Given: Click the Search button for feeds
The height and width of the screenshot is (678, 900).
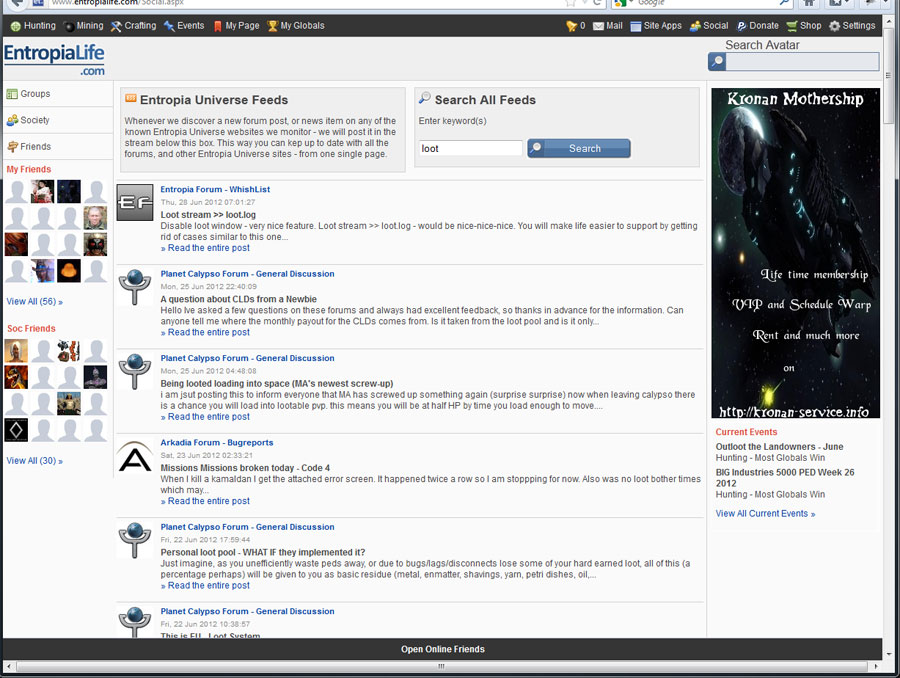Looking at the screenshot, I should (x=579, y=149).
